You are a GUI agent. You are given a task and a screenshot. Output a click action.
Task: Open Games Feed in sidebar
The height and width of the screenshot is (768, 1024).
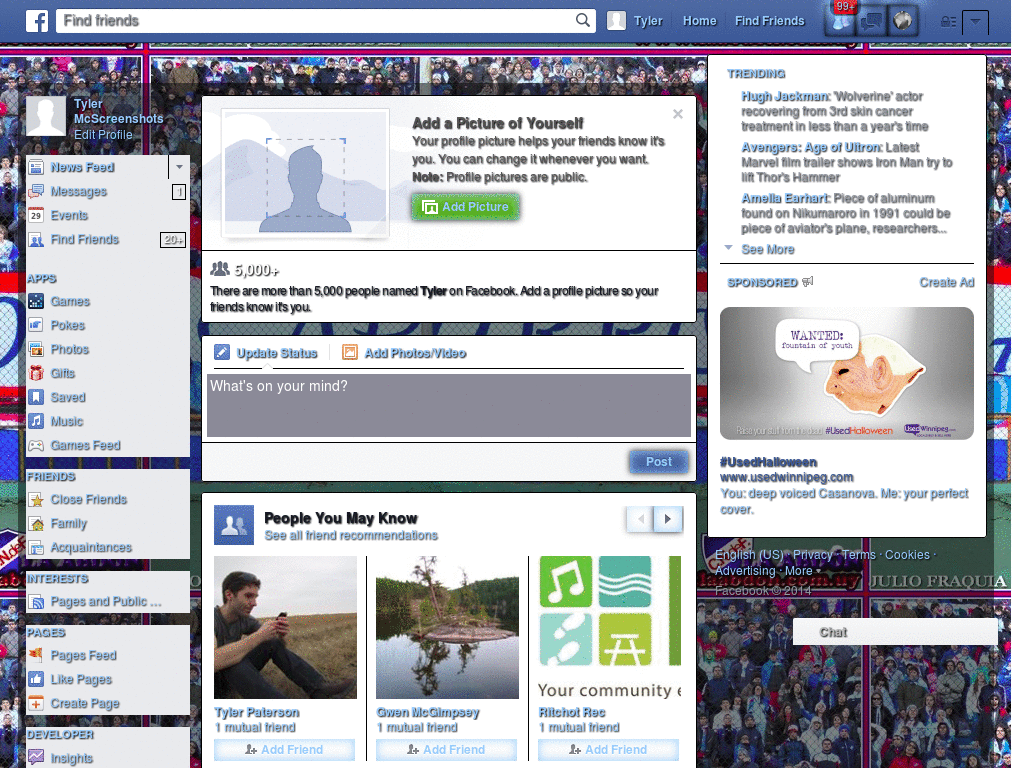coord(86,445)
